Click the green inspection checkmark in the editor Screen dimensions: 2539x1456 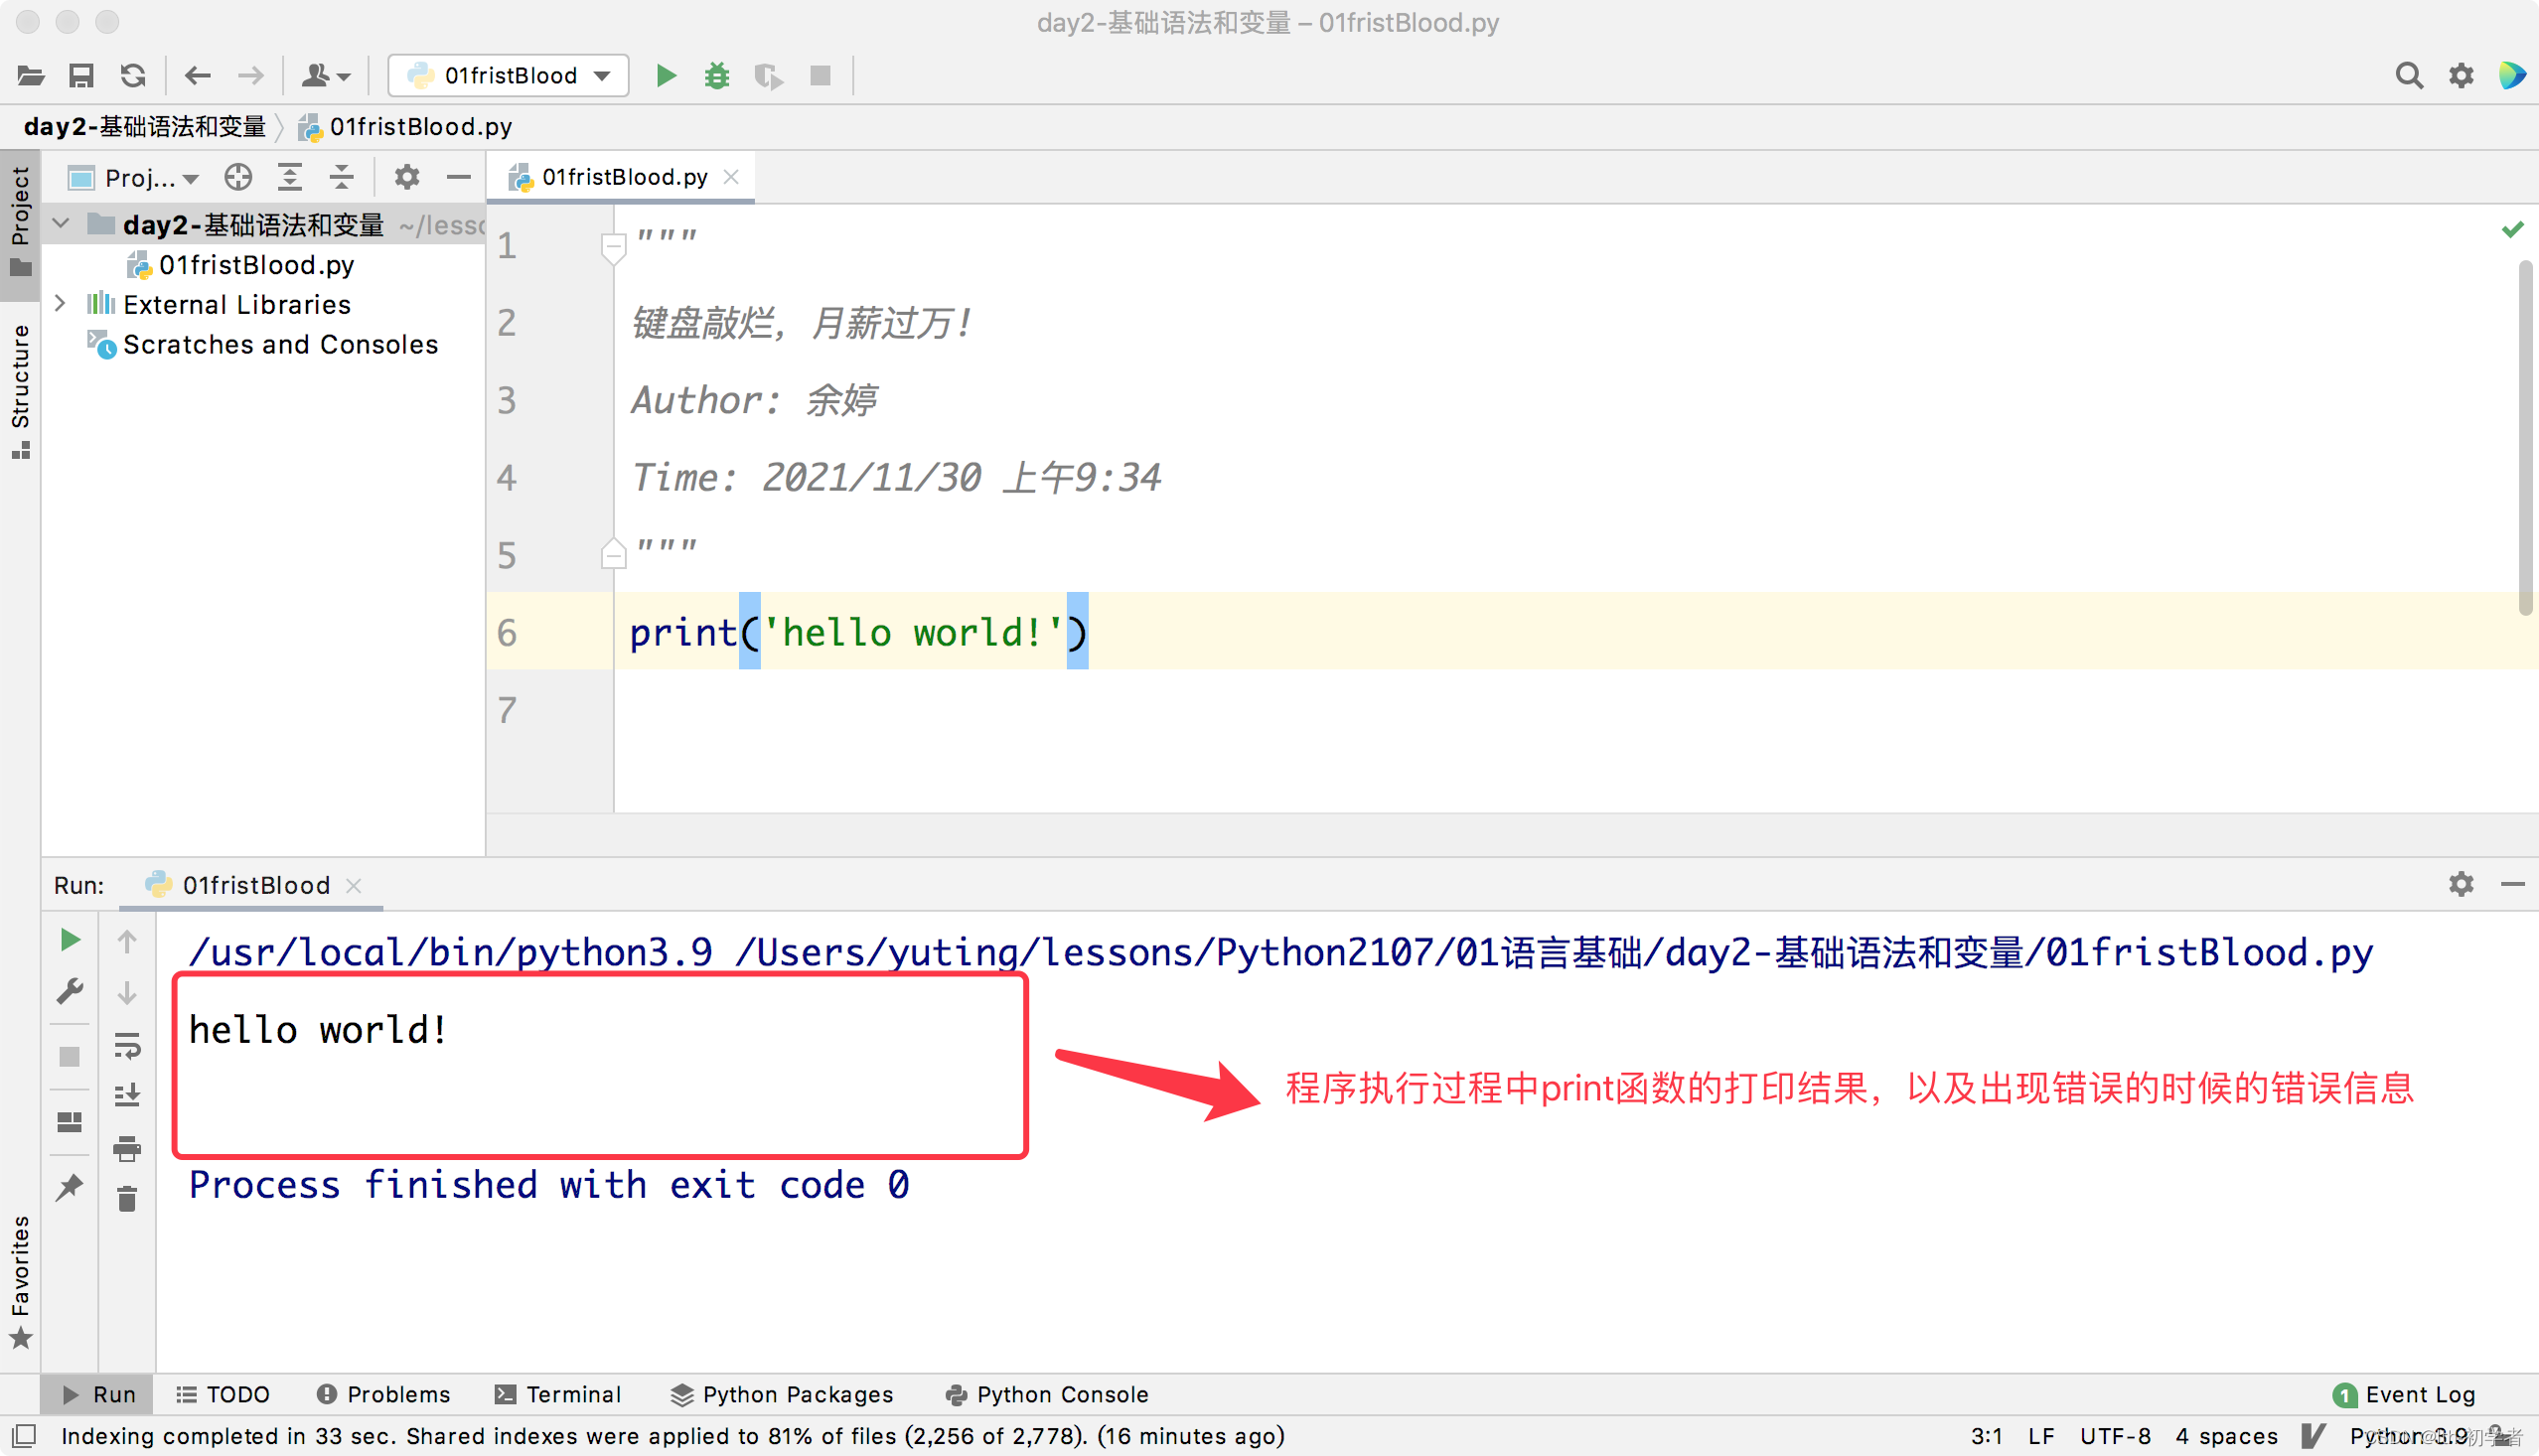click(2512, 230)
